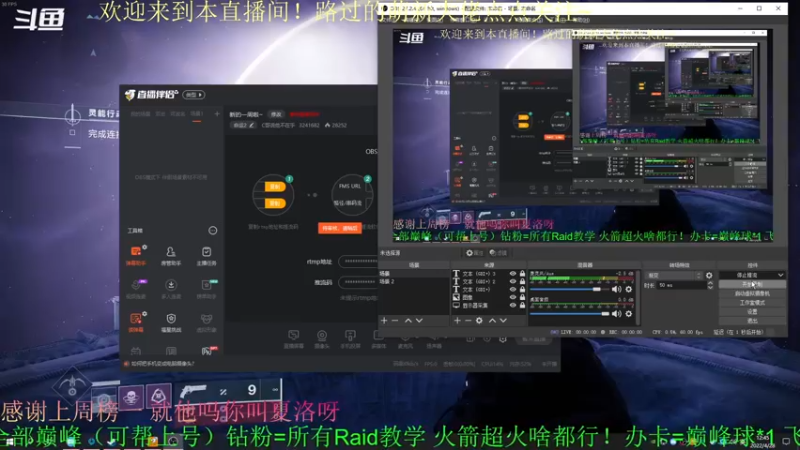This screenshot has height=450, width=800.
Task: Click the 滤镜 filters button above the docks
Action: 498,253
